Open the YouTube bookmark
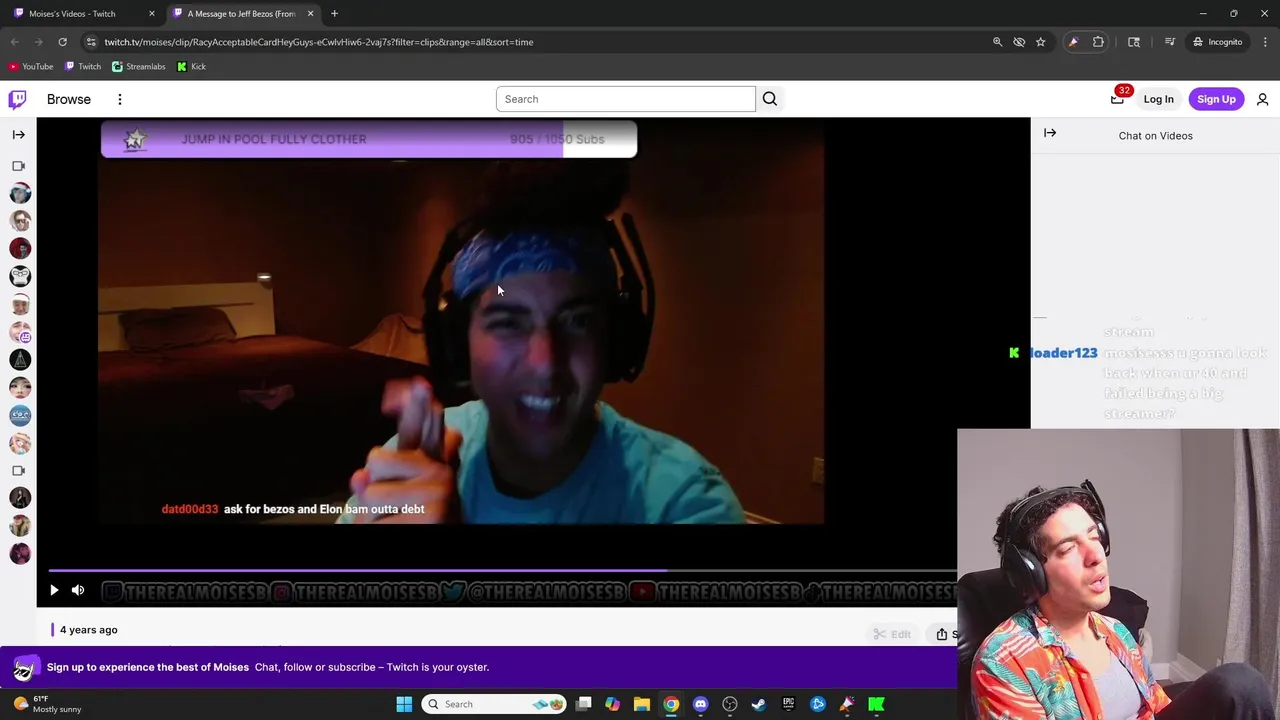Screen dimensions: 1280x720 pyautogui.click(x=30, y=66)
